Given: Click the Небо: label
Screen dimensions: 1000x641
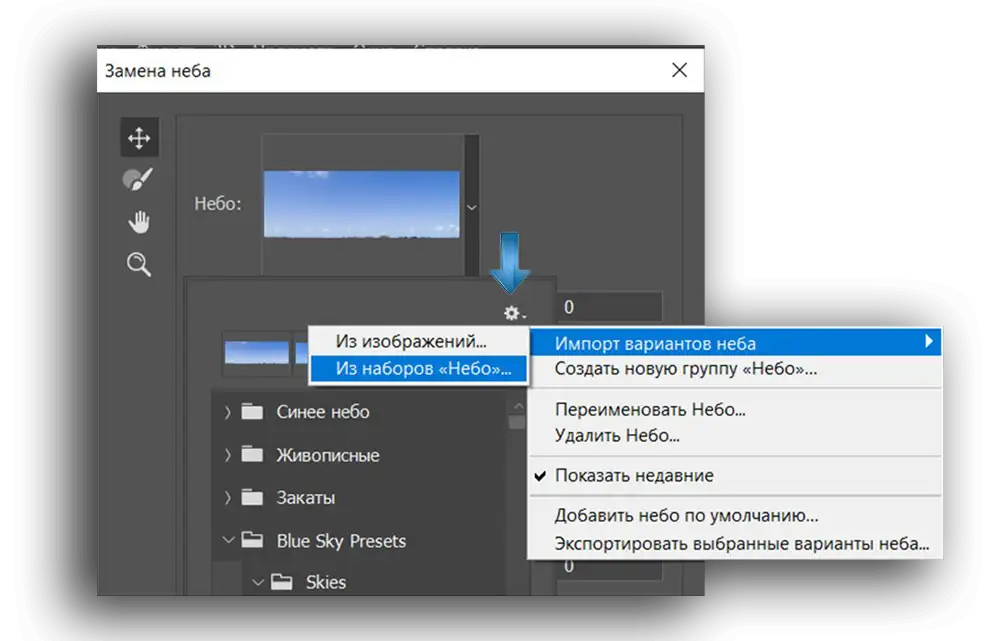Looking at the screenshot, I should click(x=218, y=204).
